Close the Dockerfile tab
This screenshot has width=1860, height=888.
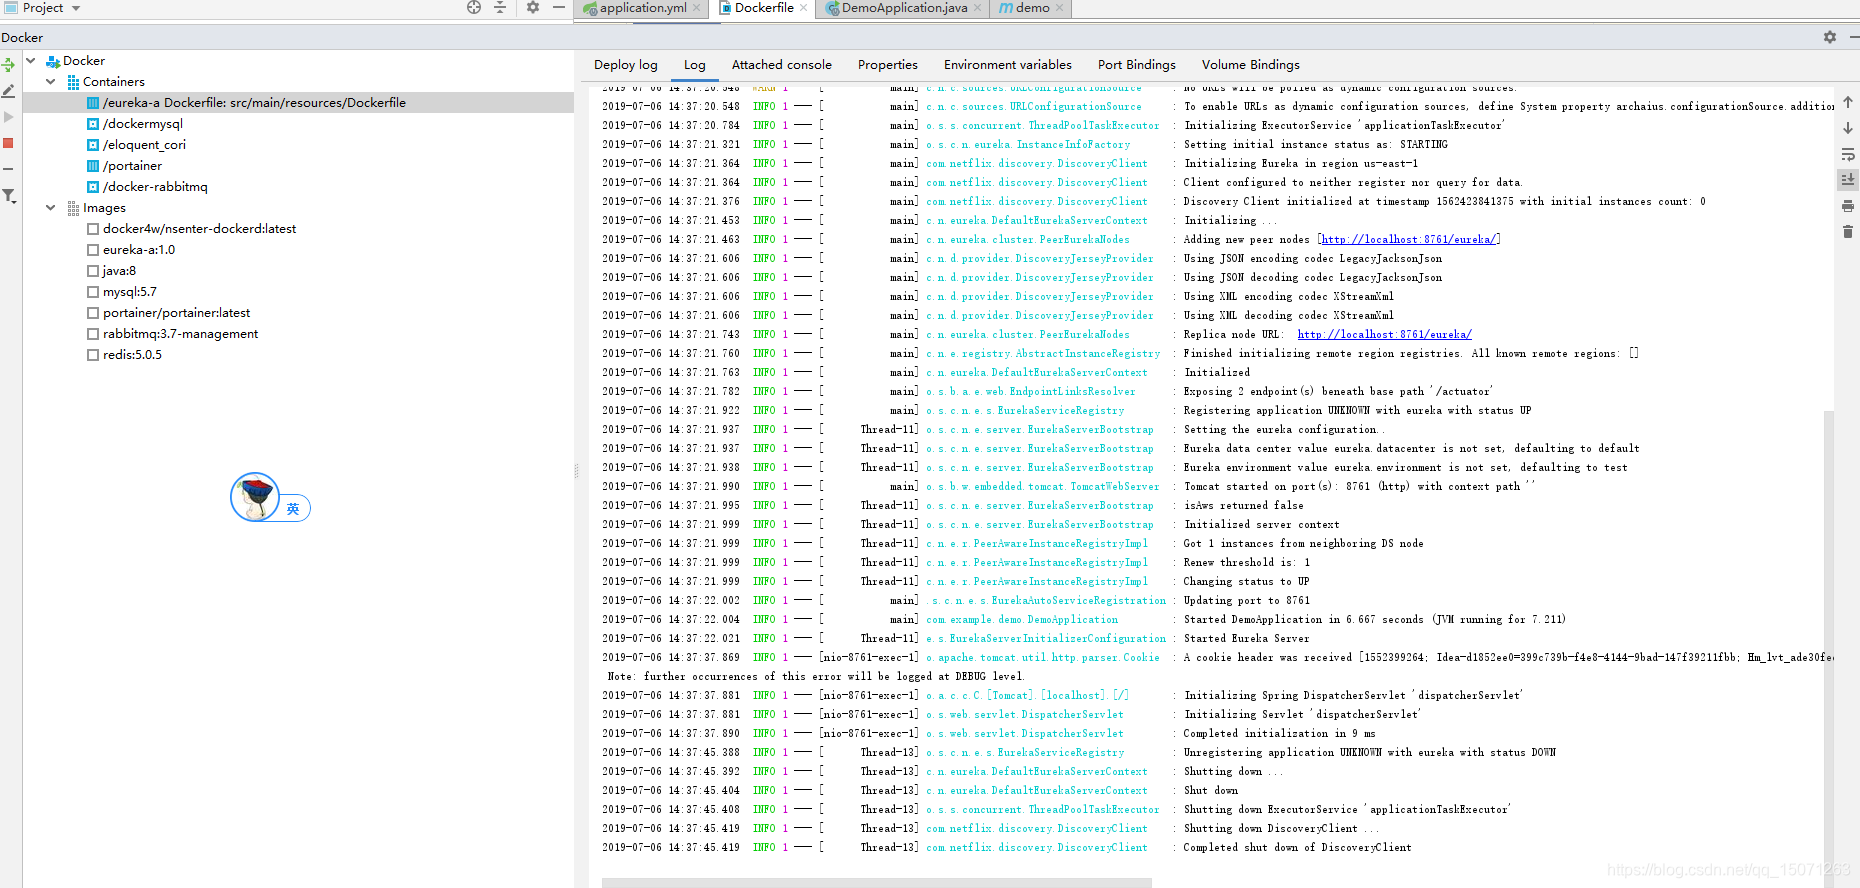tap(803, 8)
